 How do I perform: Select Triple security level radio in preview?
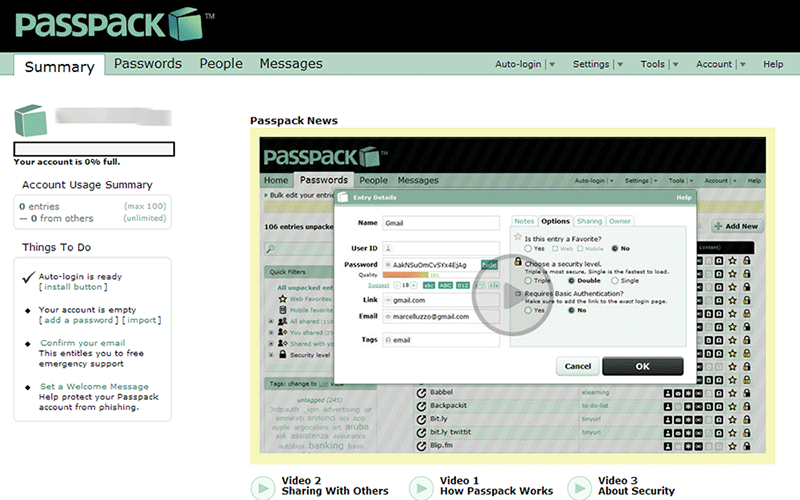pyautogui.click(x=528, y=281)
